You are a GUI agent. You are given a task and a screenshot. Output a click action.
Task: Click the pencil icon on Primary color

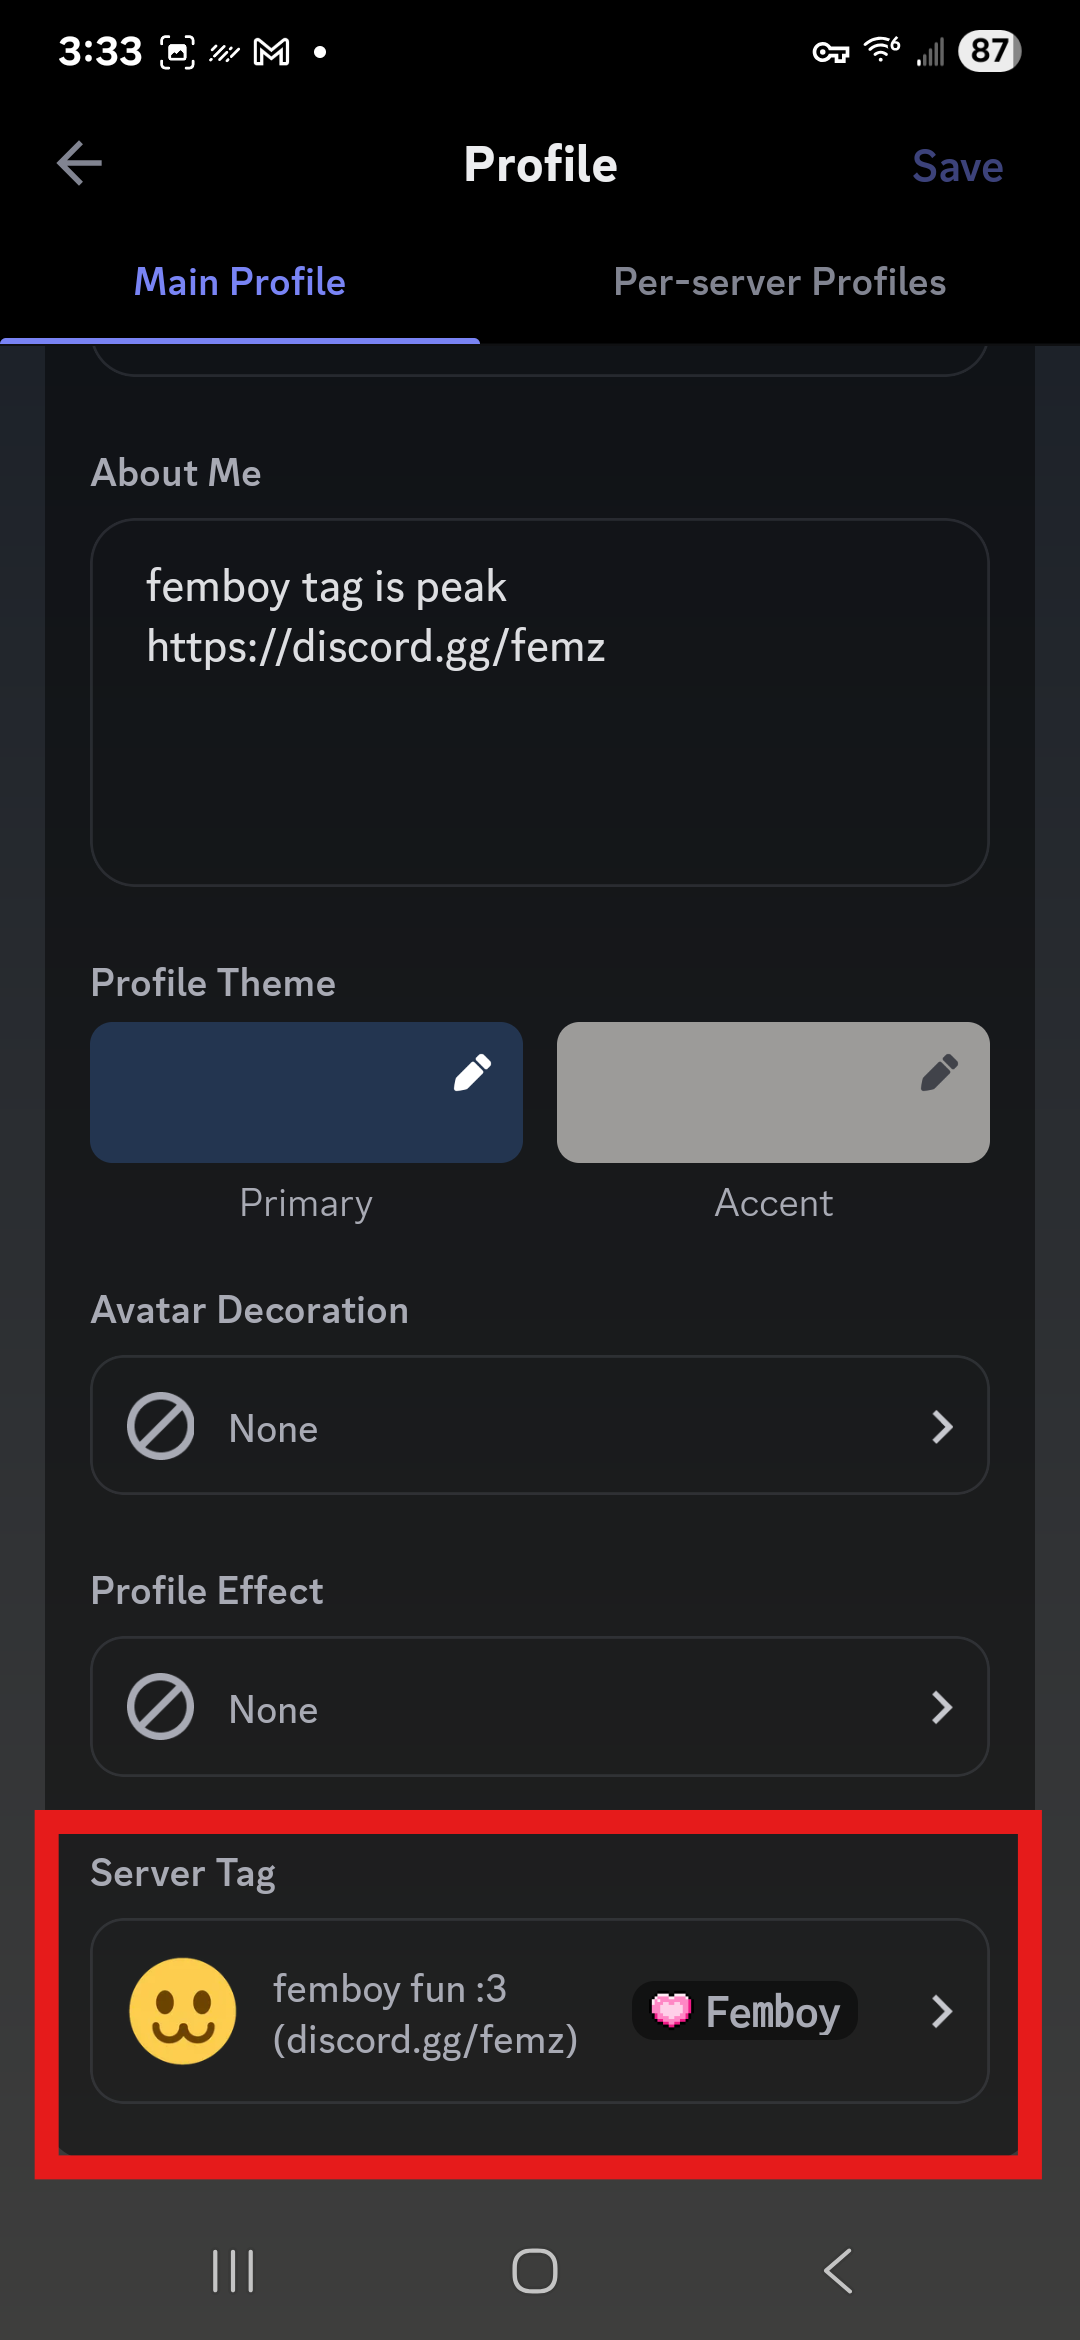coord(472,1072)
